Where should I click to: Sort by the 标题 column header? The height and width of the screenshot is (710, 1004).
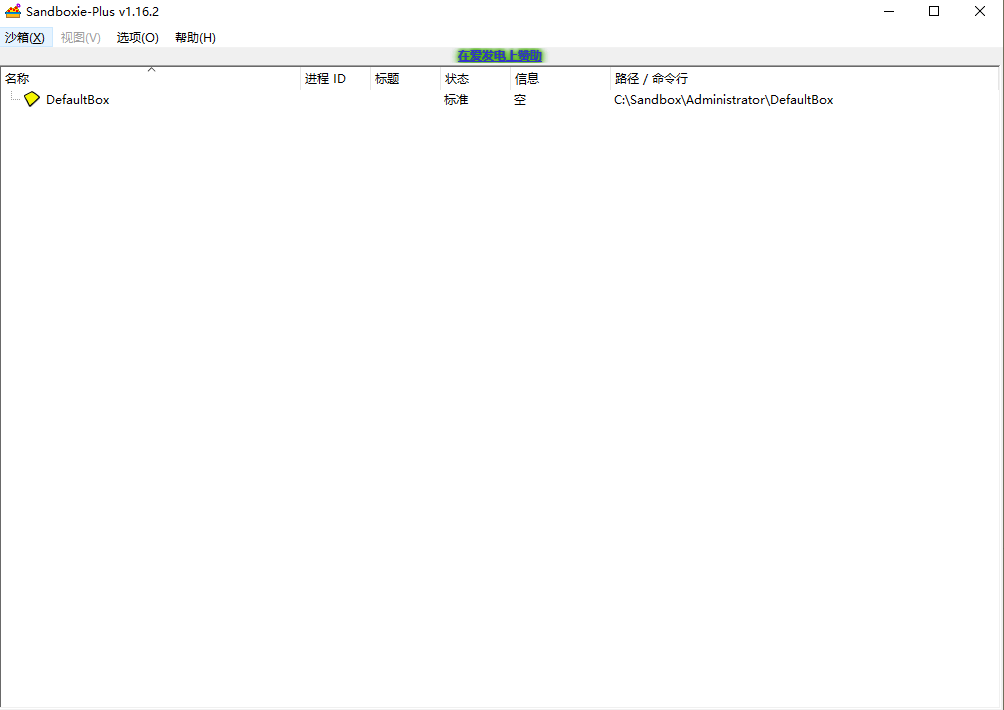[x=405, y=79]
